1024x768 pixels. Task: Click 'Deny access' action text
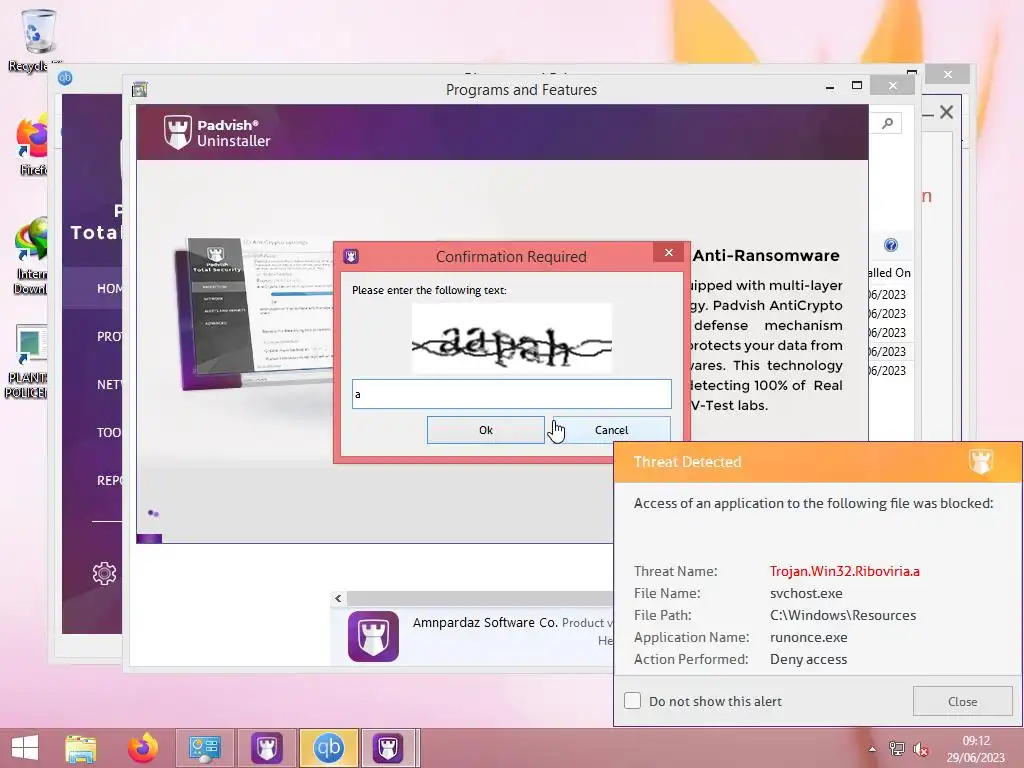coord(808,660)
